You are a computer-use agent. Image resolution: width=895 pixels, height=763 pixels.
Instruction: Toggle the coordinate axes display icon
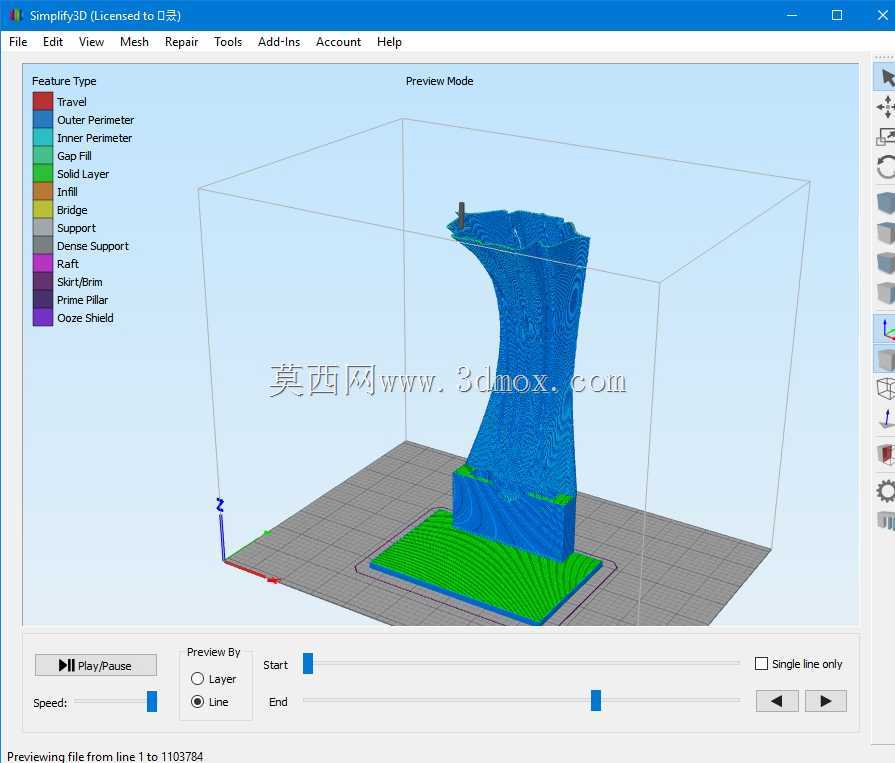coord(886,329)
